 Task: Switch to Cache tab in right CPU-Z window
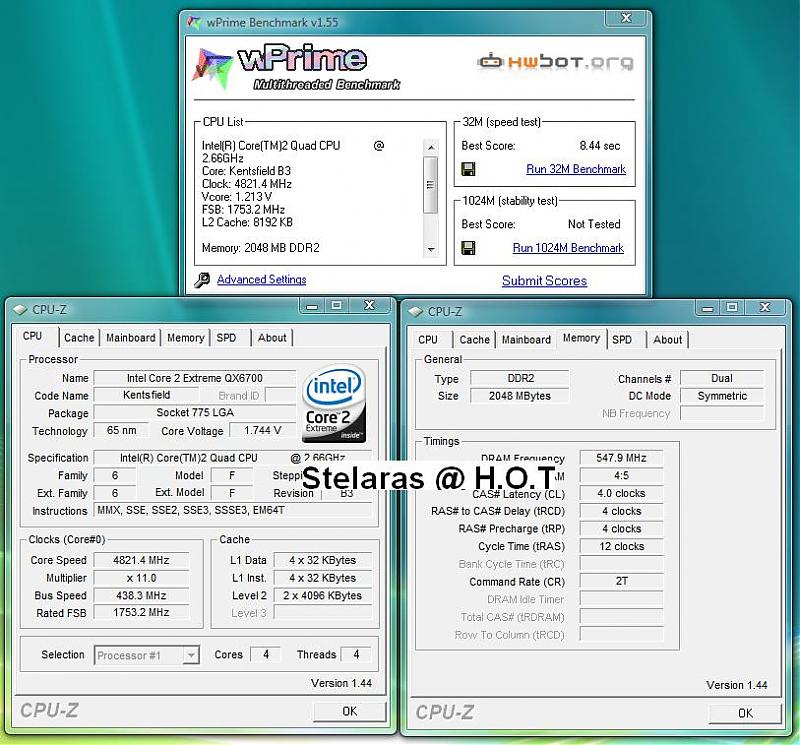[x=474, y=340]
